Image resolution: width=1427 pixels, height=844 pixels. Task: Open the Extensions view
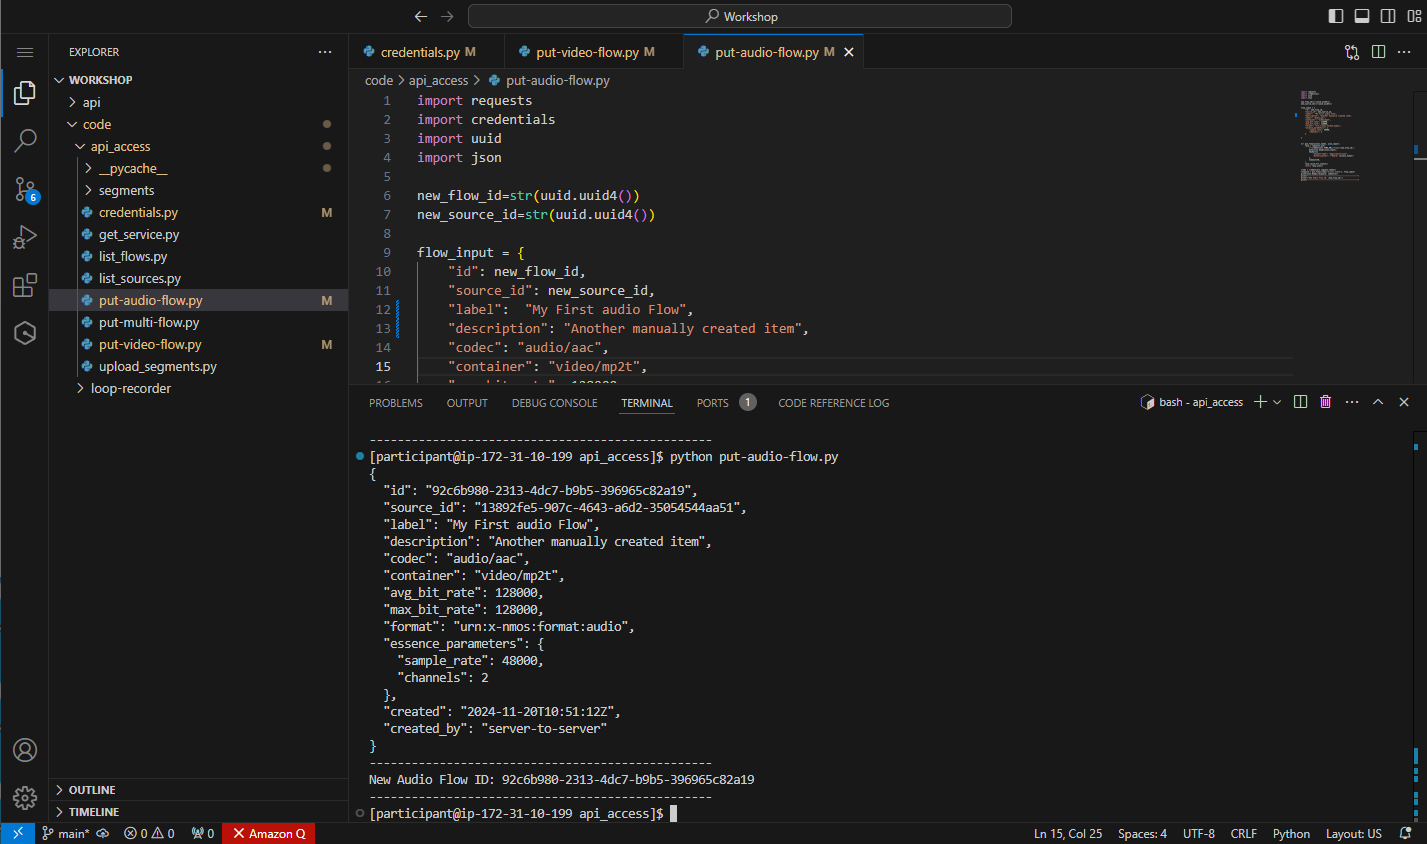tap(25, 285)
